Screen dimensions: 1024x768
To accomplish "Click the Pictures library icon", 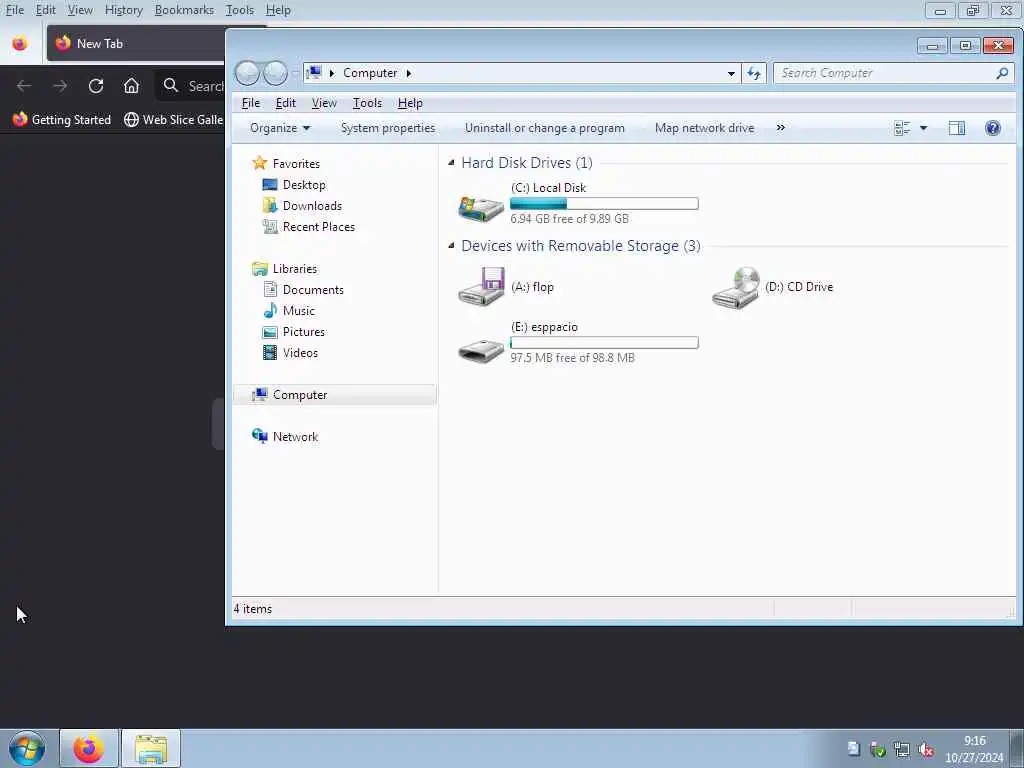I will pos(270,332).
